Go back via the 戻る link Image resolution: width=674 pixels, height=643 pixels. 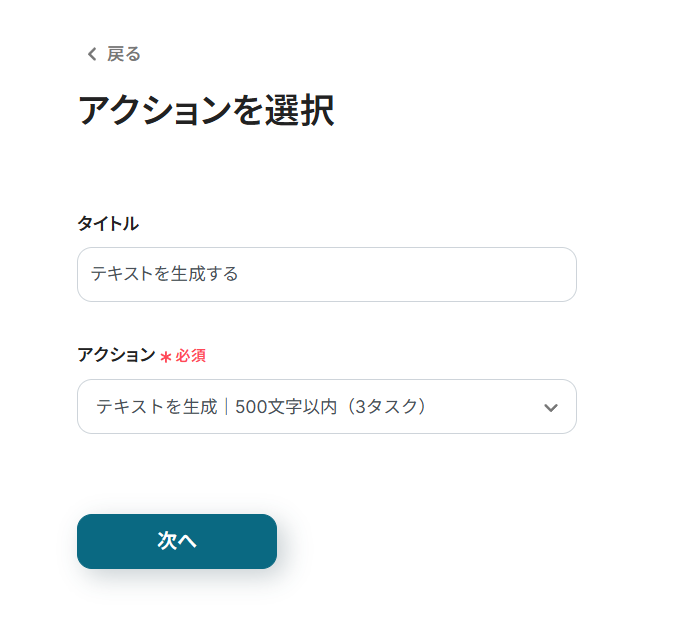(x=124, y=54)
